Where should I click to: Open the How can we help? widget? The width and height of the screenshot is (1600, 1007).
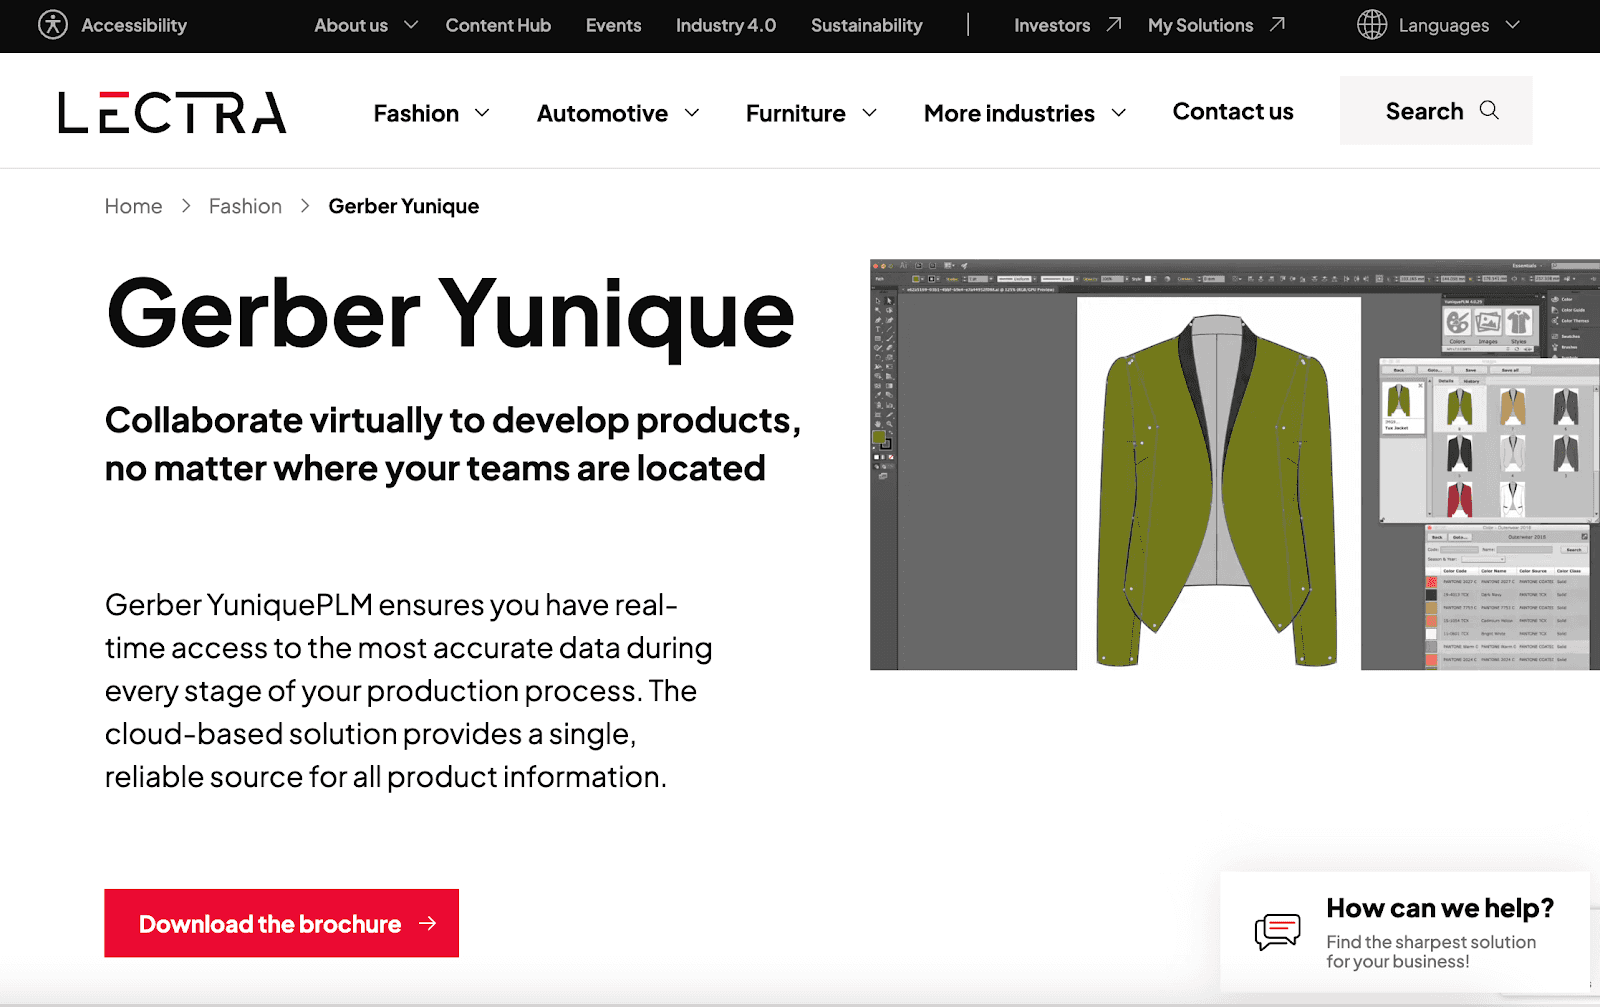pos(1405,932)
